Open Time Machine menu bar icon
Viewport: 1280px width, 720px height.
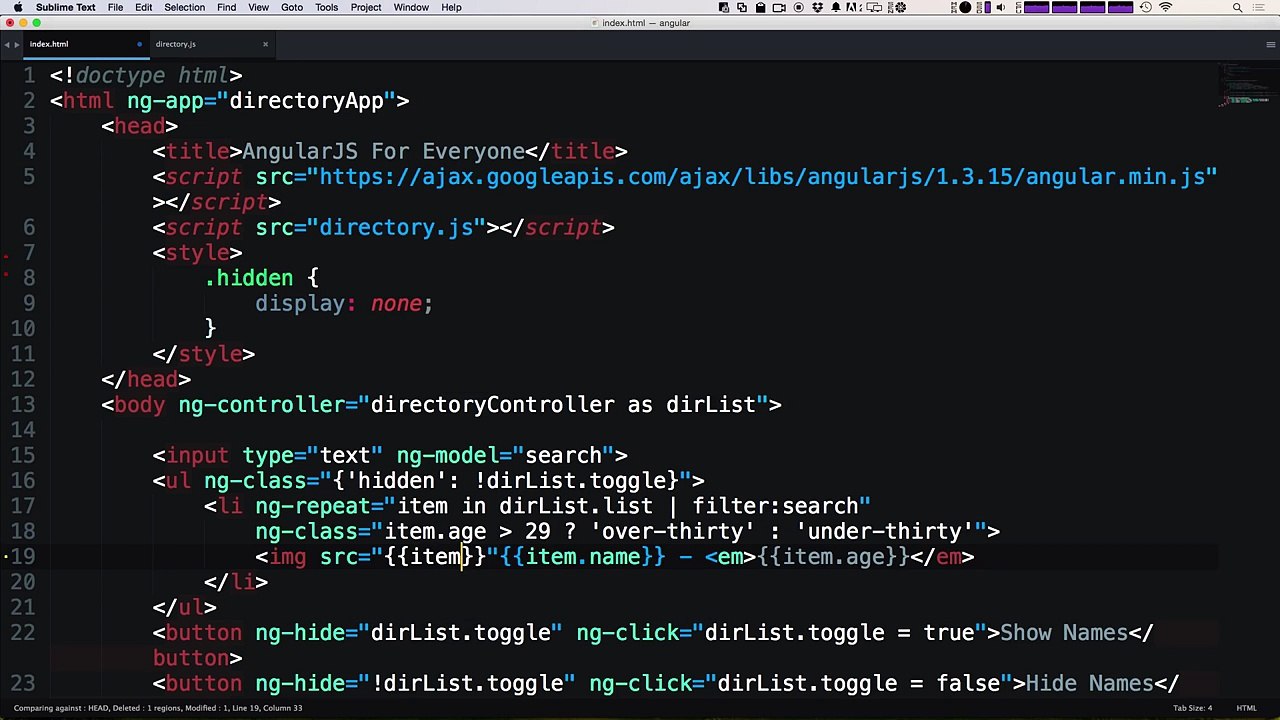[x=1146, y=7]
